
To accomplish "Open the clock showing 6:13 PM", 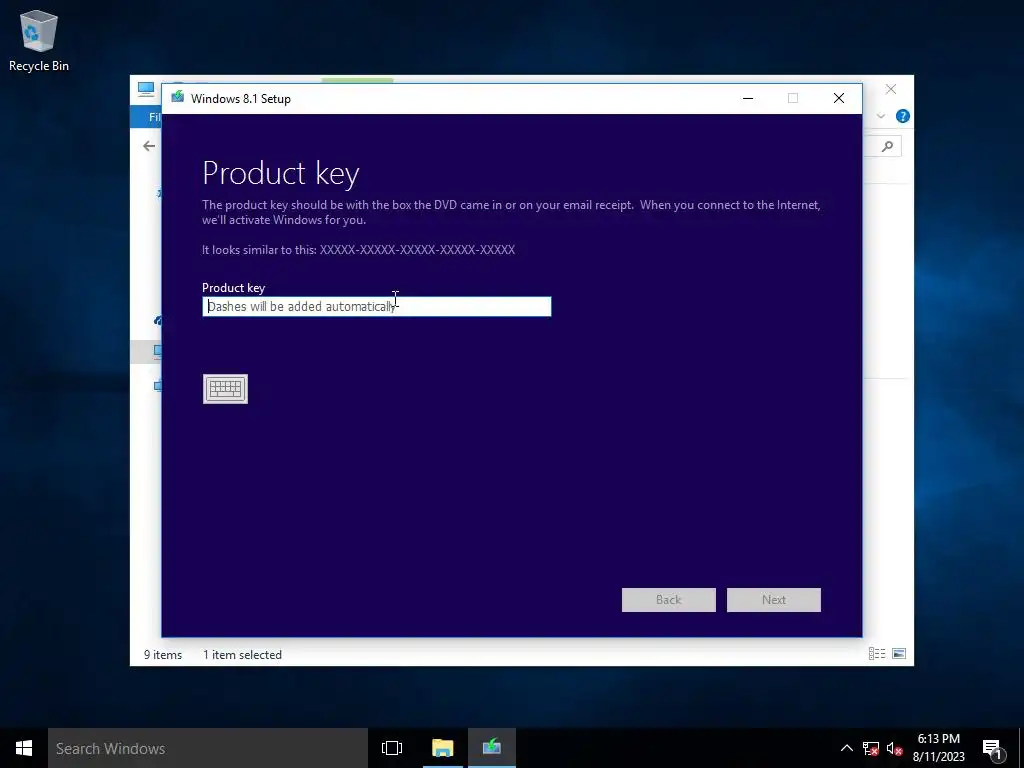I will (x=938, y=748).
